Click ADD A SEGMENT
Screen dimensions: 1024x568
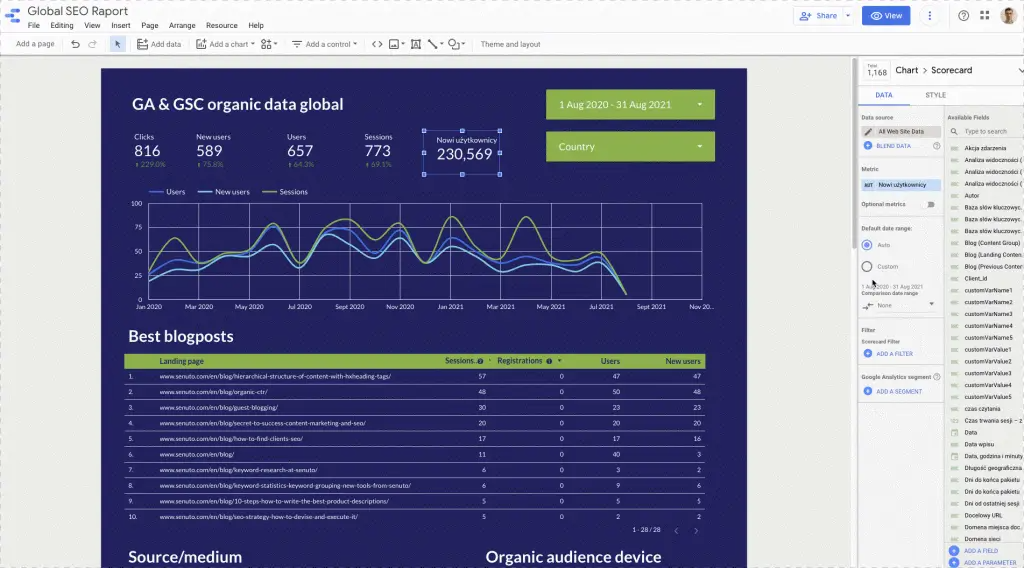[892, 392]
